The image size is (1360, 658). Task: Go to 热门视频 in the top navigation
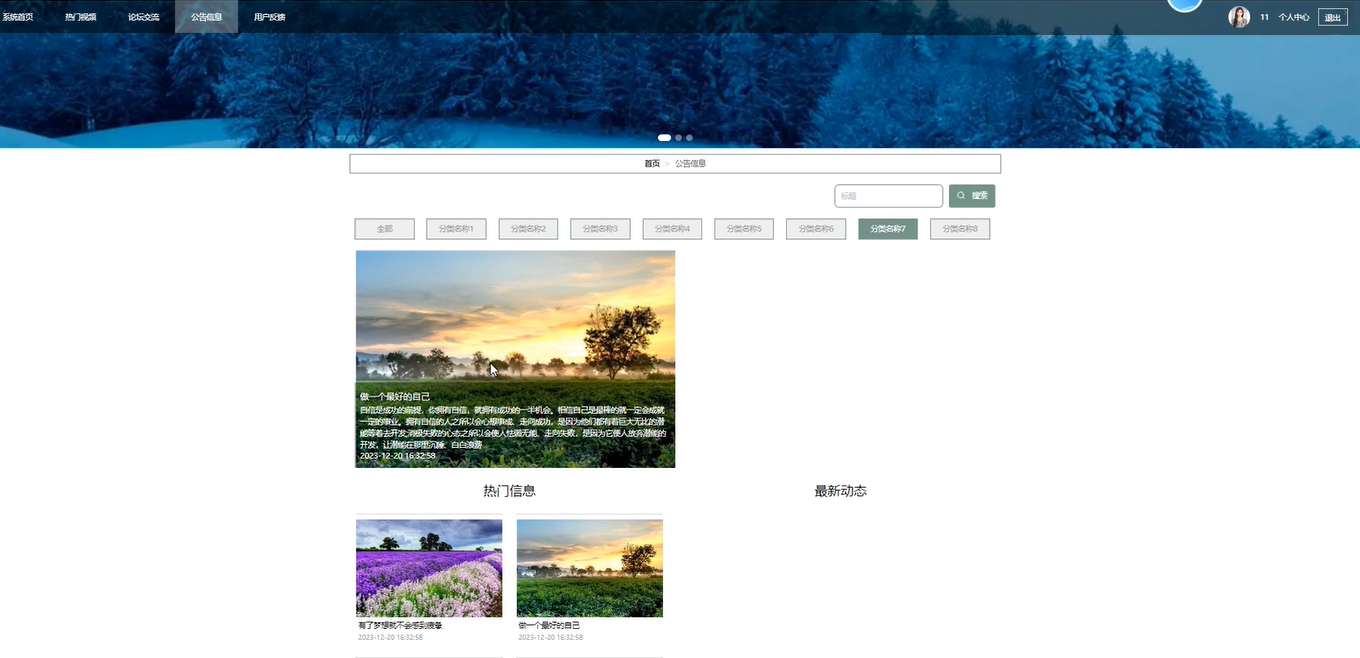81,17
